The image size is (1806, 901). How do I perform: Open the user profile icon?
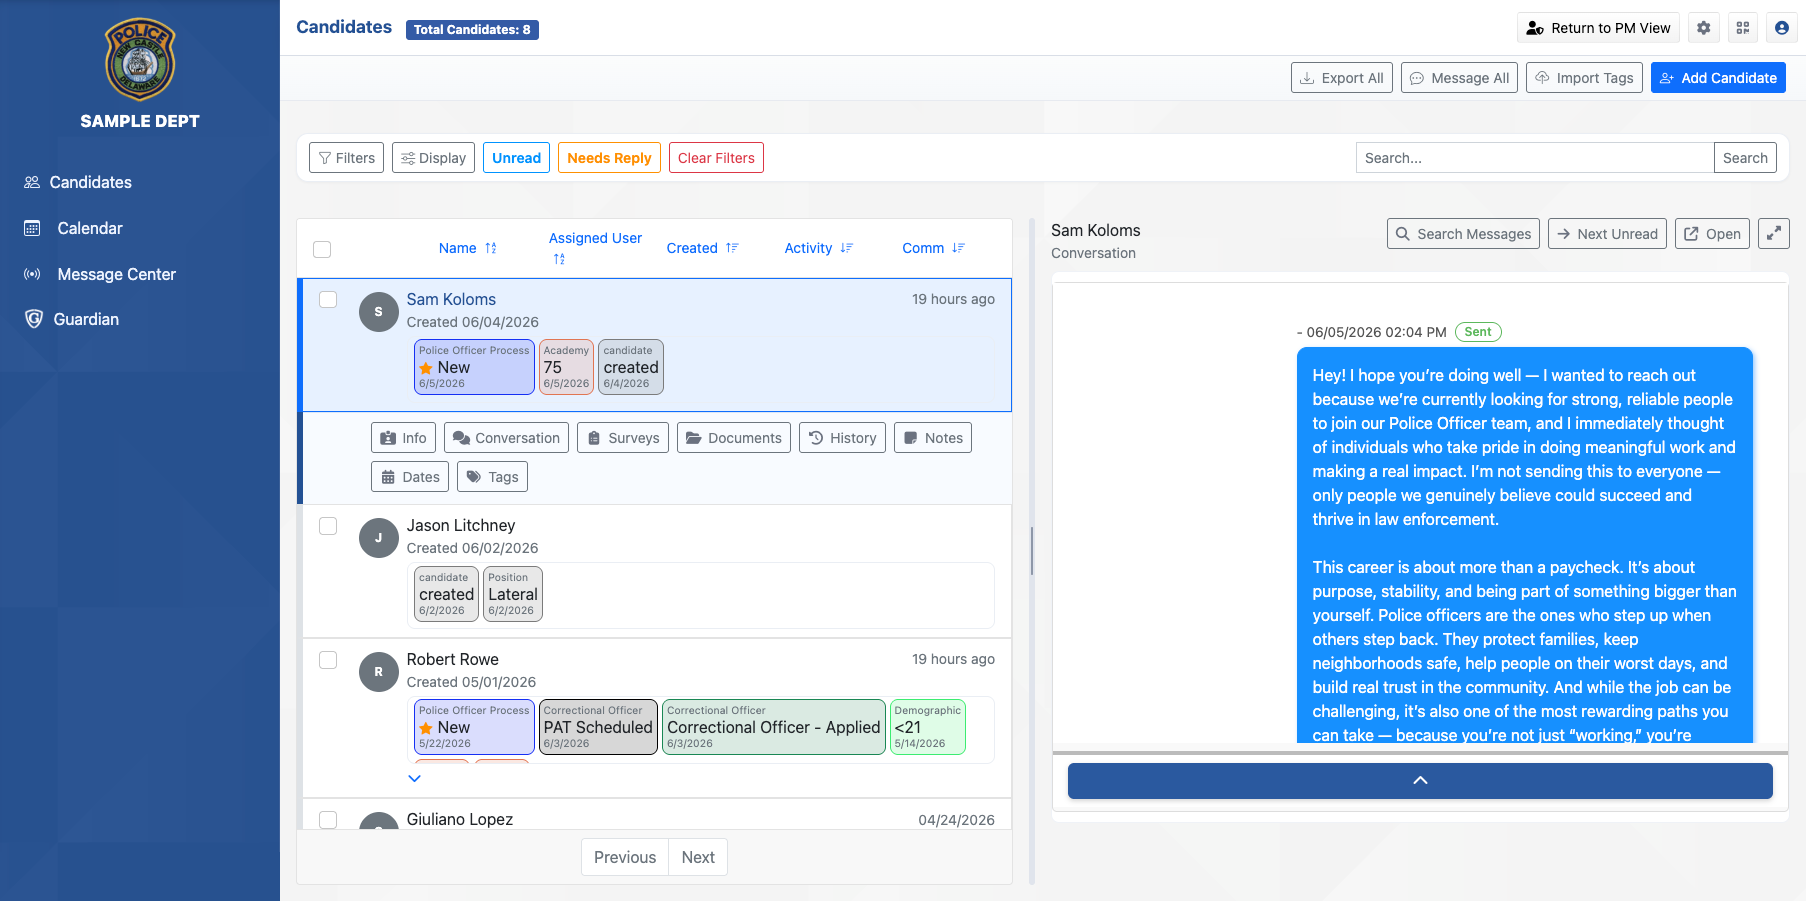point(1782,28)
